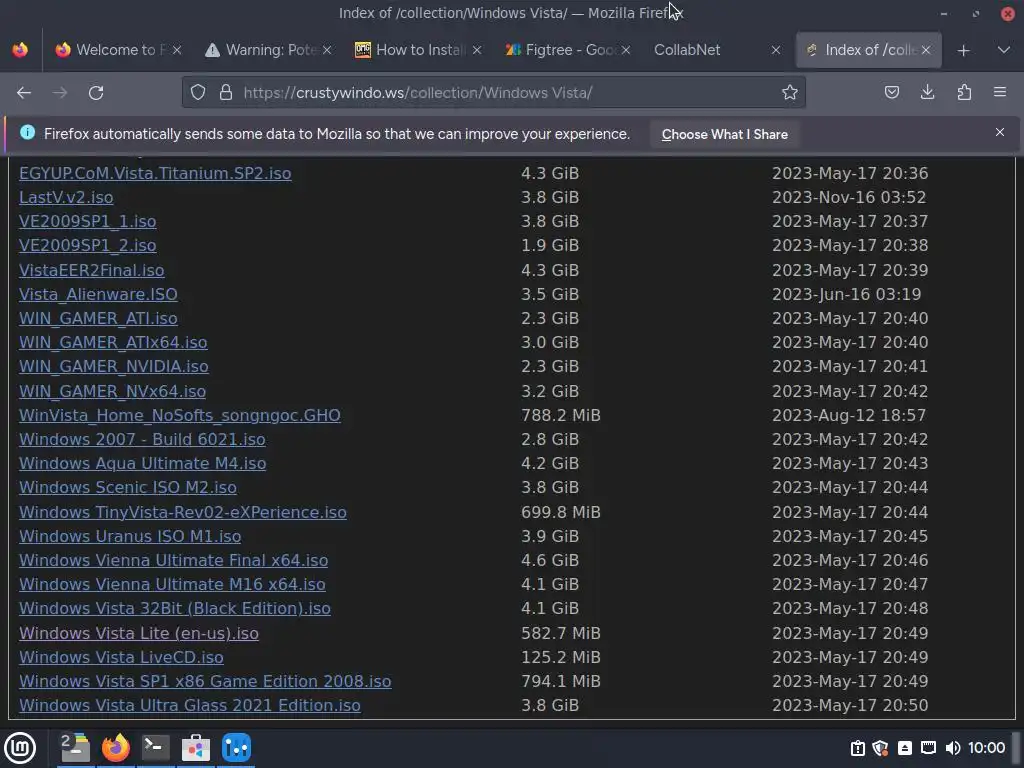
Task: Open Windows TinyVista-Rev02-eXPerience.iso link
Action: pos(183,512)
